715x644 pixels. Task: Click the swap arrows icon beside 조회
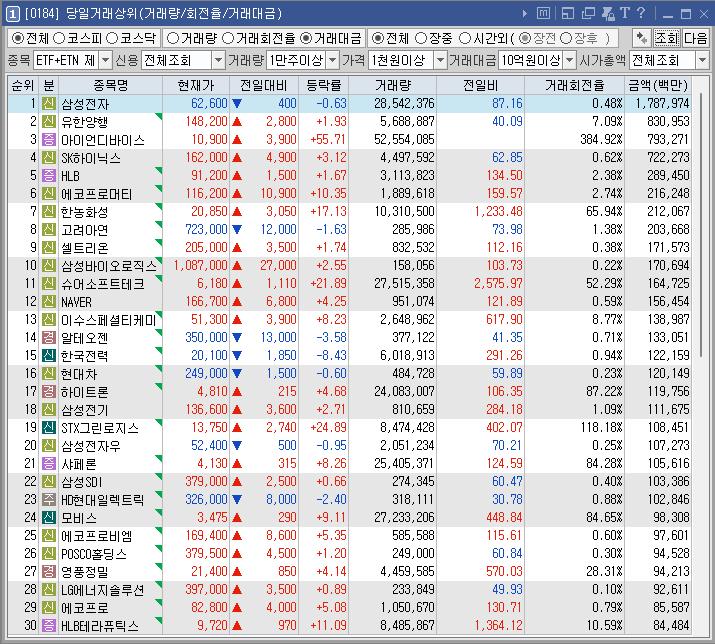click(x=641, y=38)
